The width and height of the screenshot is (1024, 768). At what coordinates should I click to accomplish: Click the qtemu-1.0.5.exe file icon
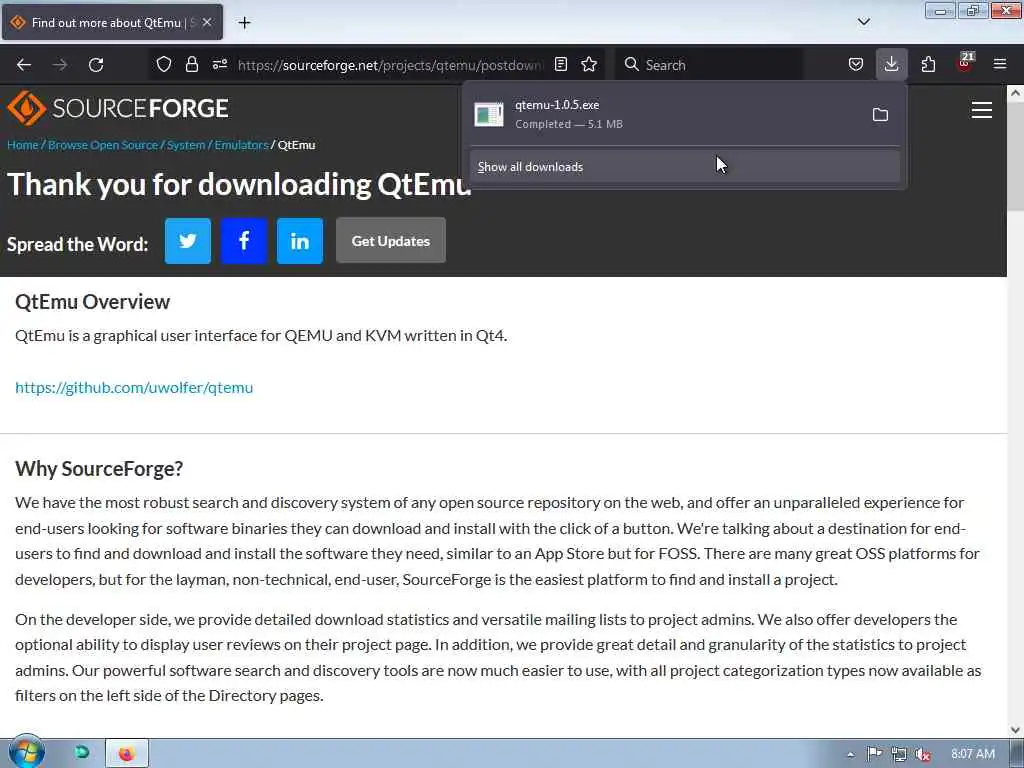488,114
